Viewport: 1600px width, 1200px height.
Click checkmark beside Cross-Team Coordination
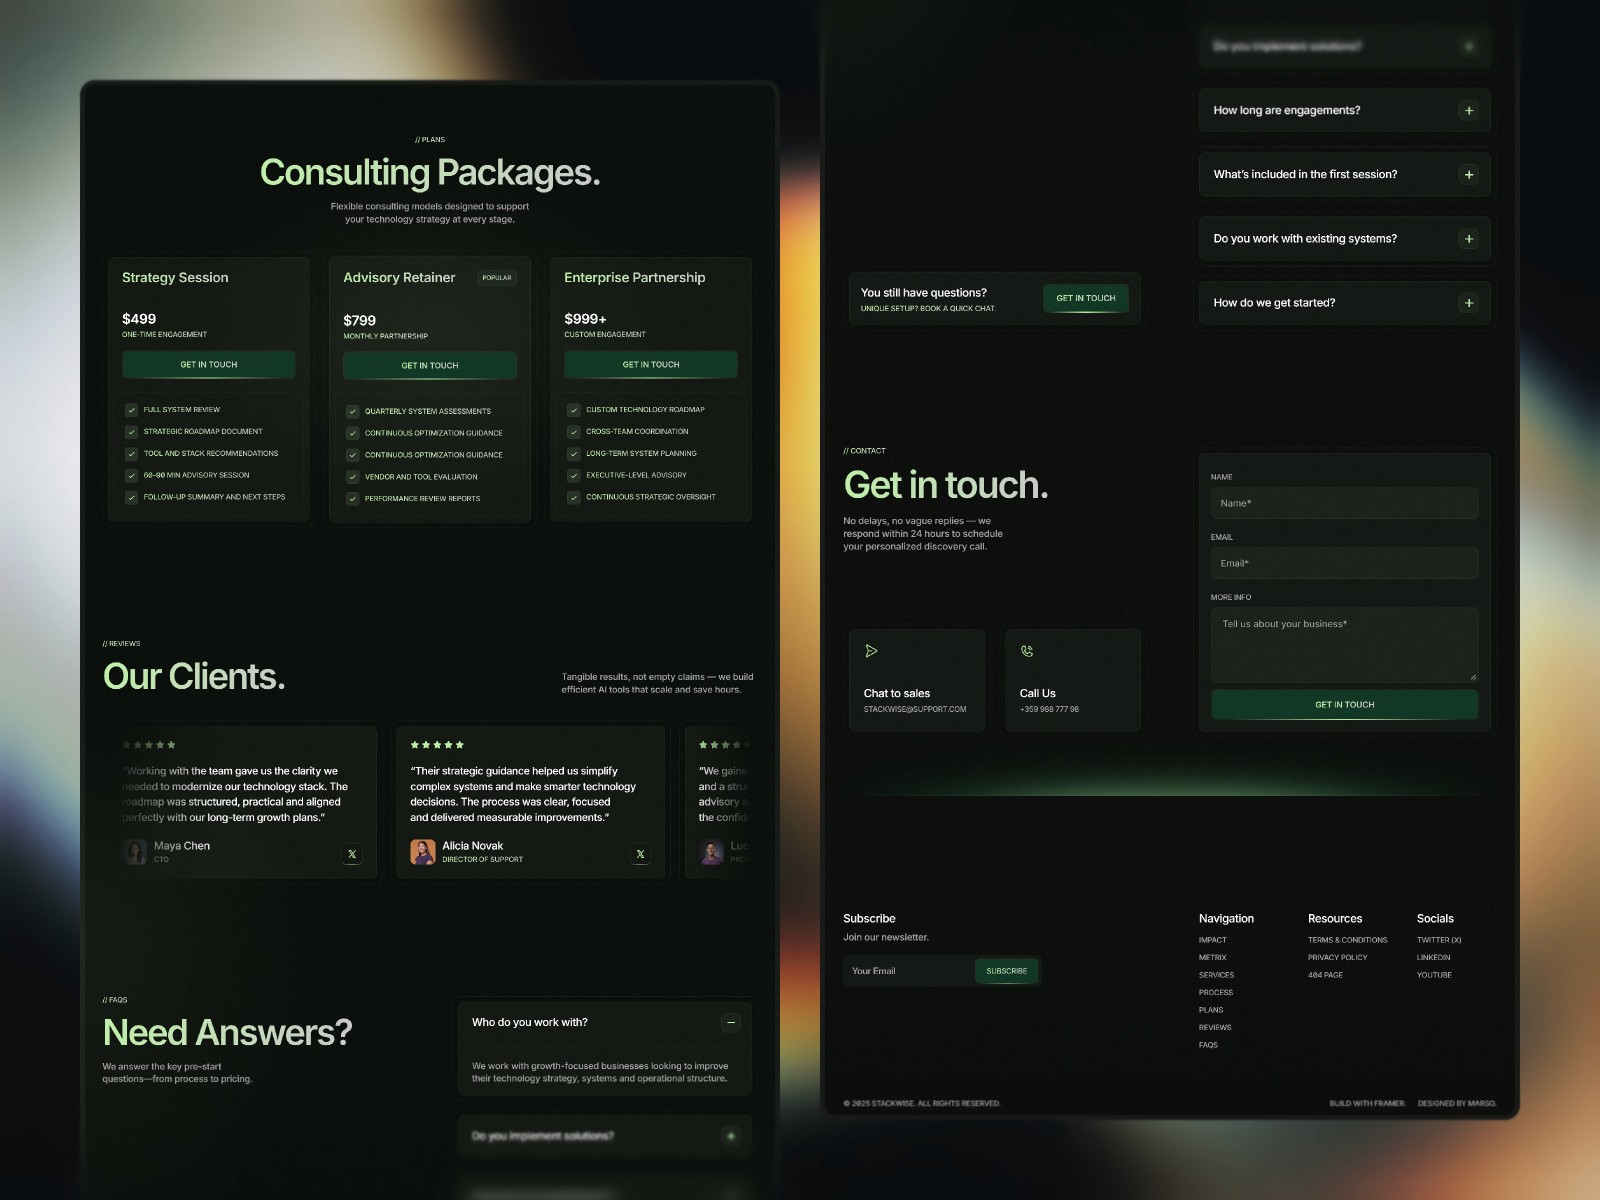pyautogui.click(x=574, y=432)
